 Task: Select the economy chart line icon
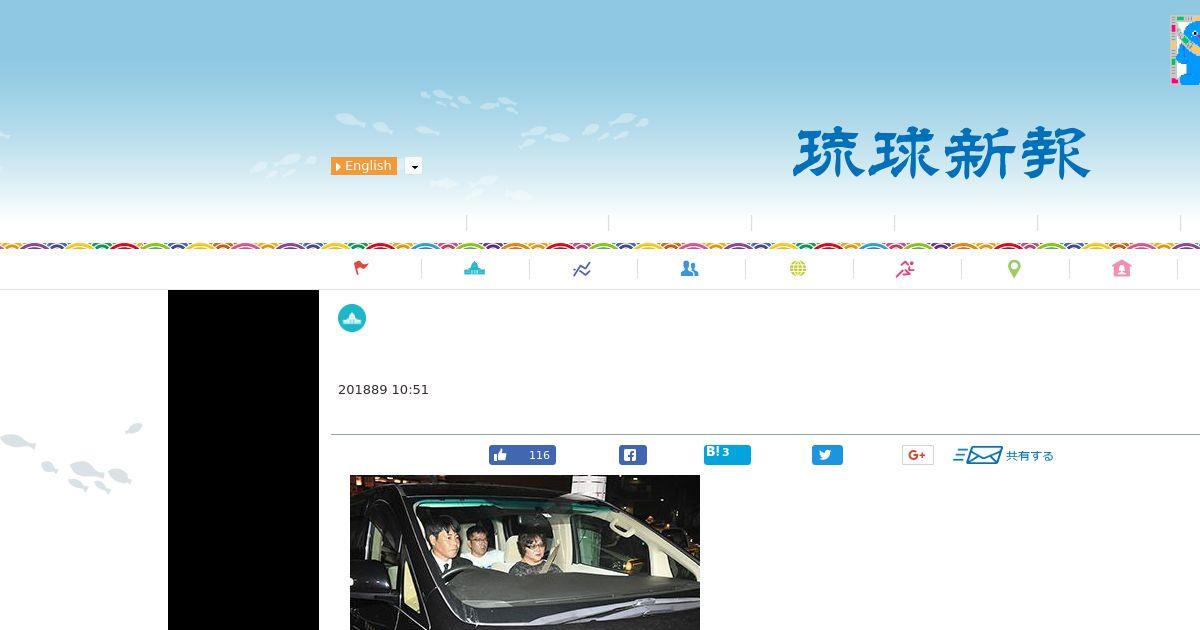(582, 269)
